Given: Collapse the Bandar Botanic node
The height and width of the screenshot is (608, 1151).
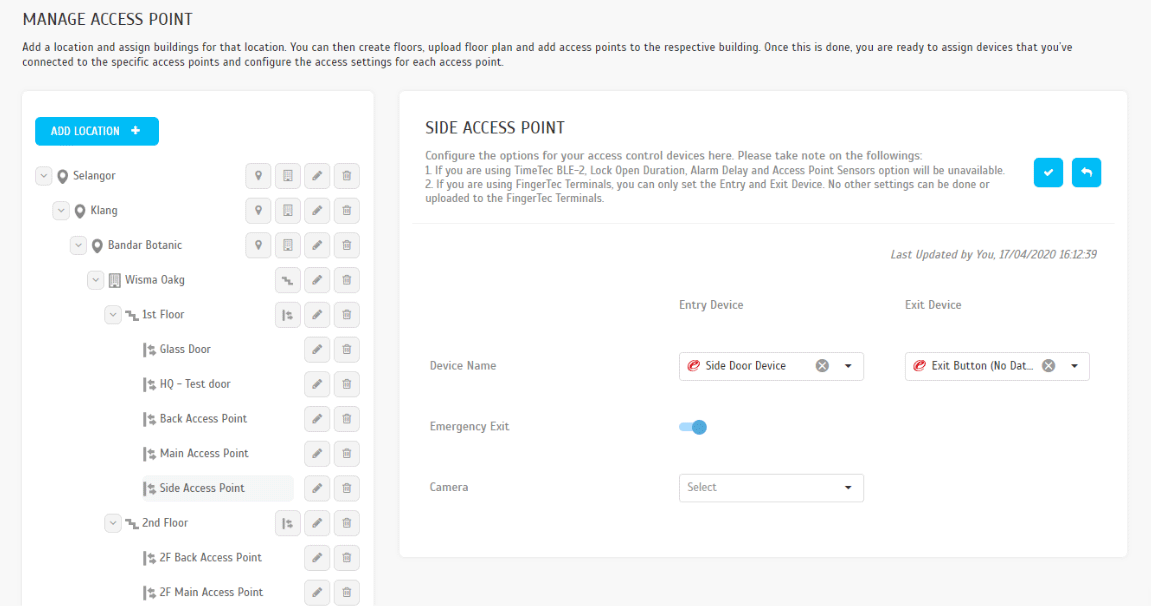Looking at the screenshot, I should coord(79,245).
